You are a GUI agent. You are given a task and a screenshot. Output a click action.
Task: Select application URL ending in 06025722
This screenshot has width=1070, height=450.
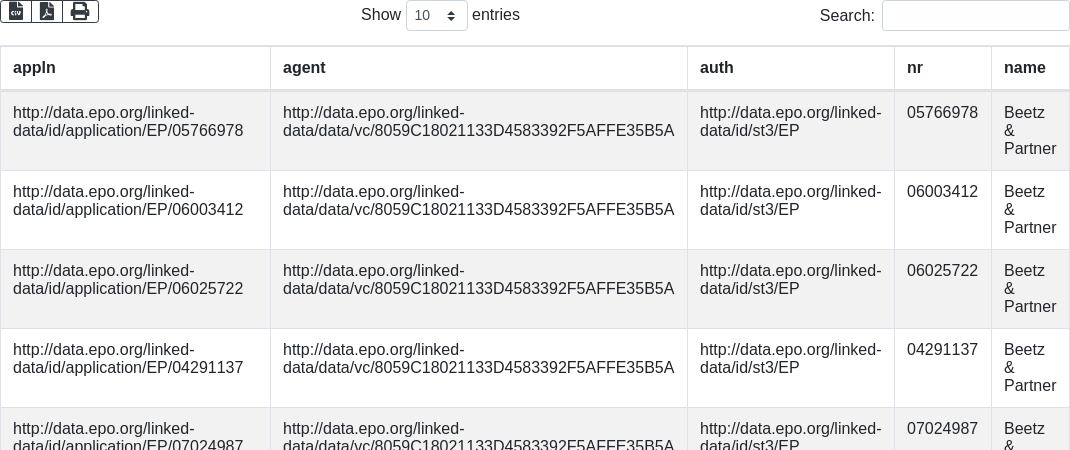(x=128, y=280)
